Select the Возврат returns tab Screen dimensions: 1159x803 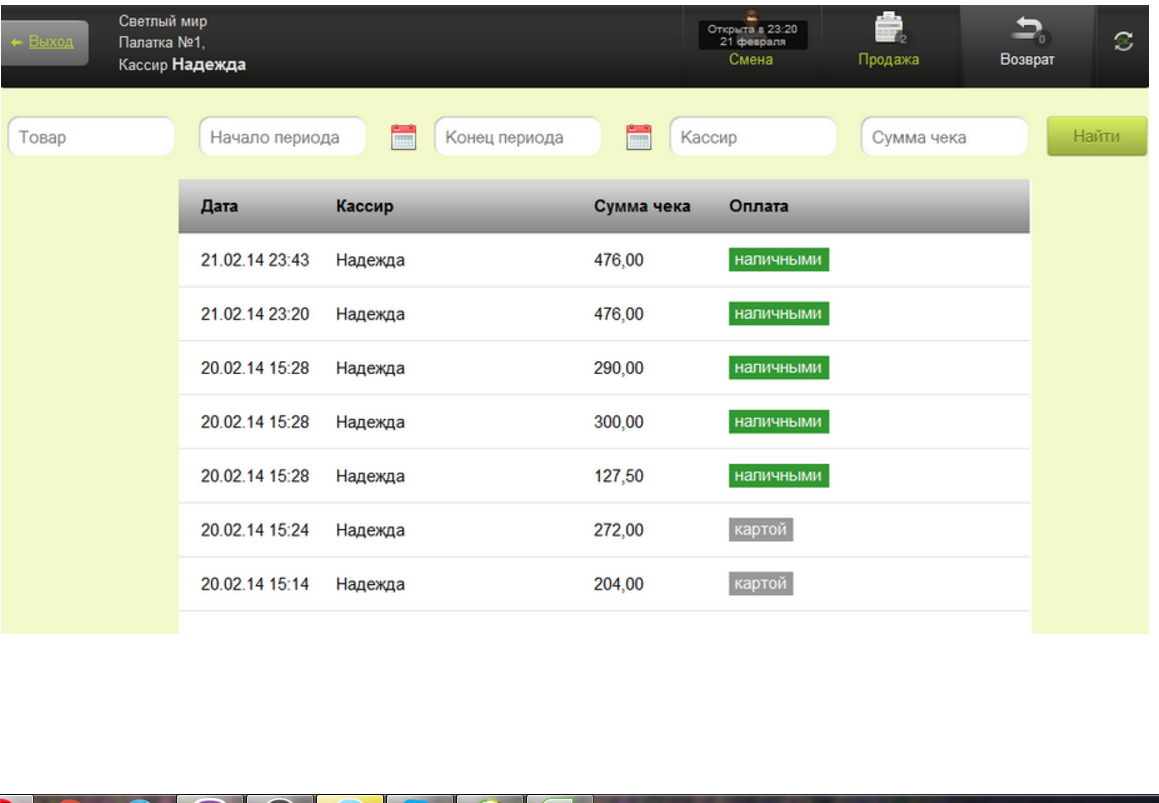(x=1027, y=44)
